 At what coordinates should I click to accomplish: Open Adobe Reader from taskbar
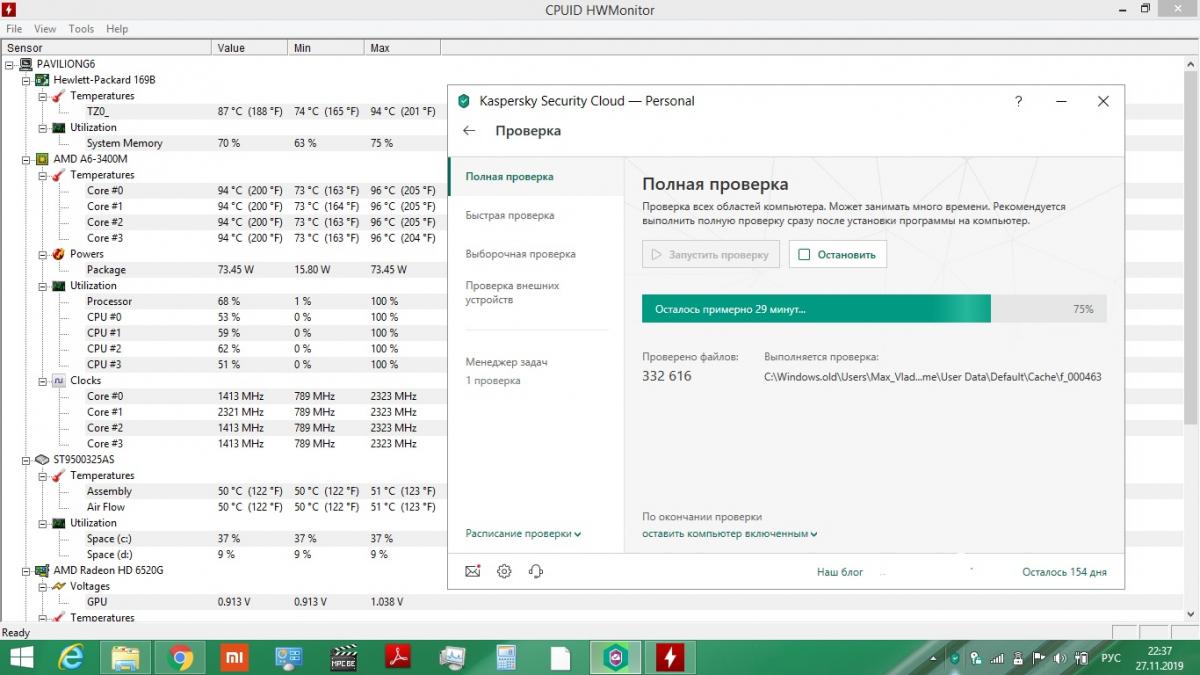(398, 657)
